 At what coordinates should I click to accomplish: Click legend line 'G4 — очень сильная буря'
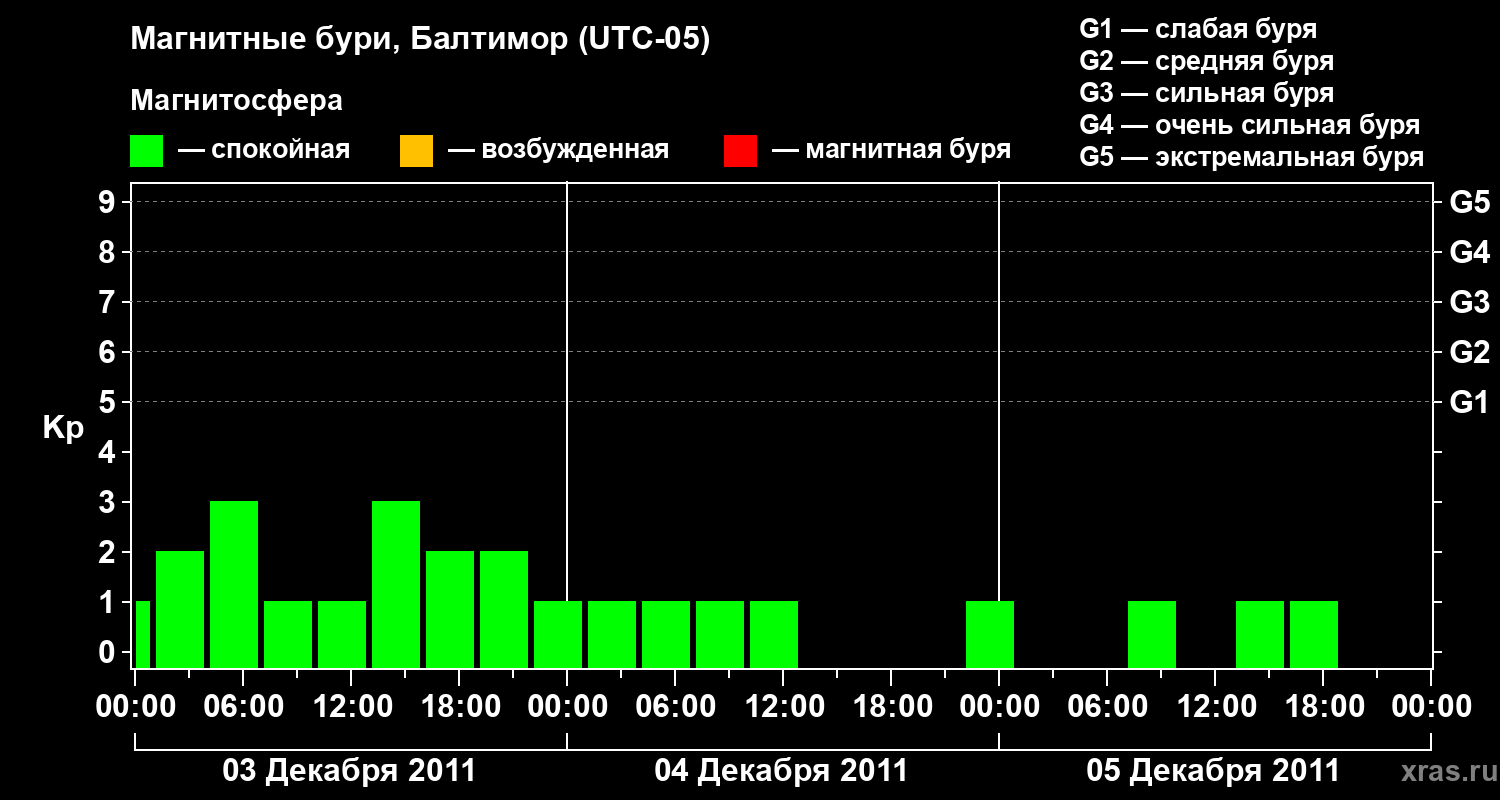[1249, 125]
